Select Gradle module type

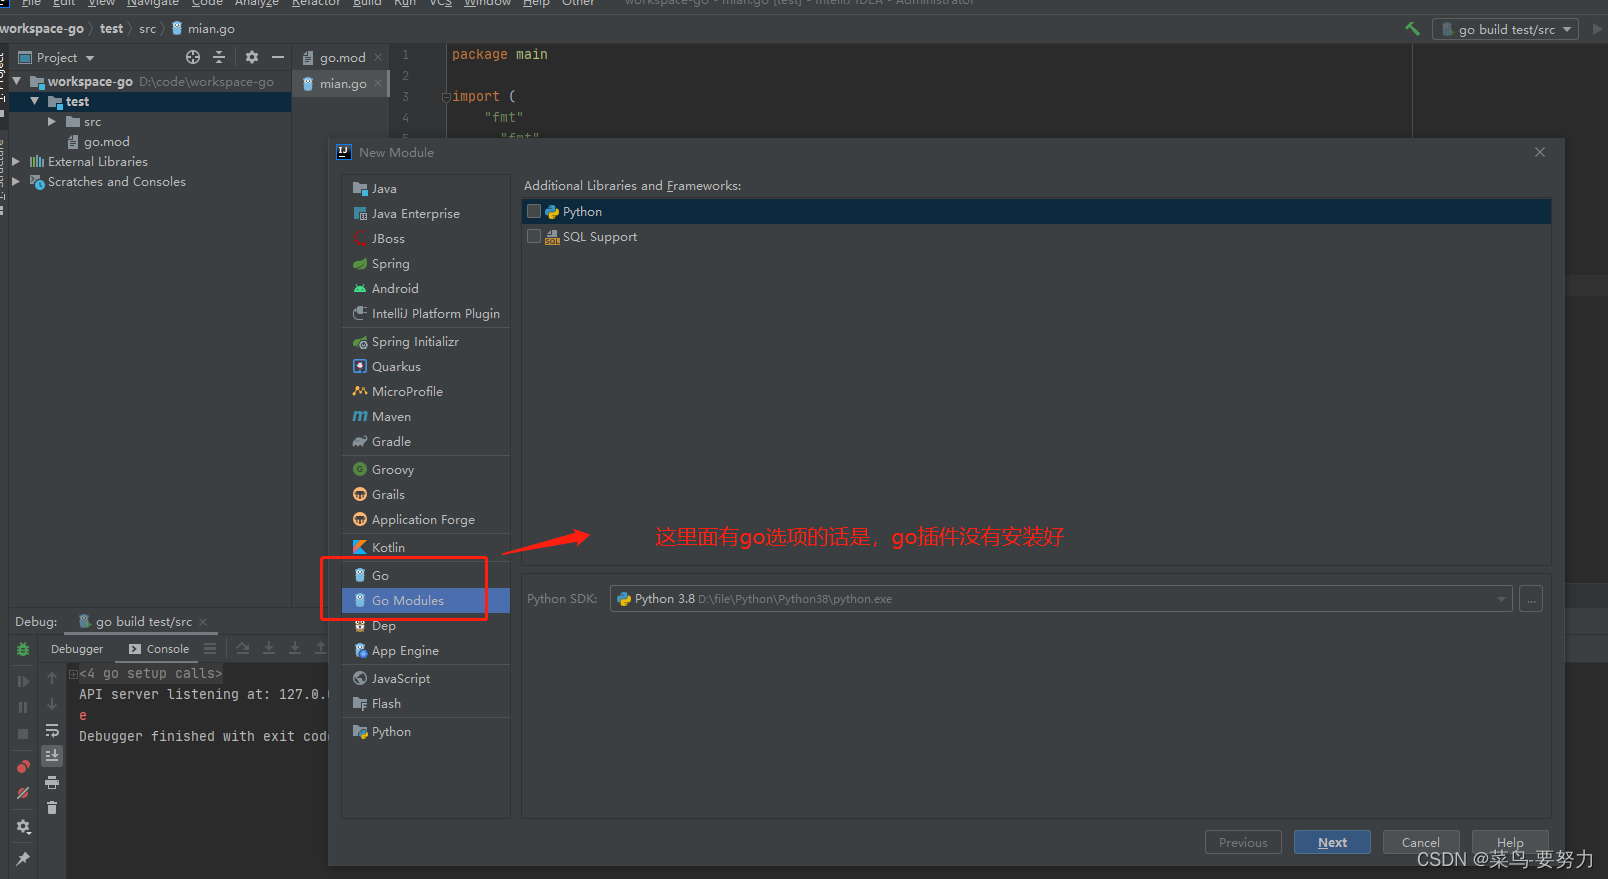pos(426,441)
